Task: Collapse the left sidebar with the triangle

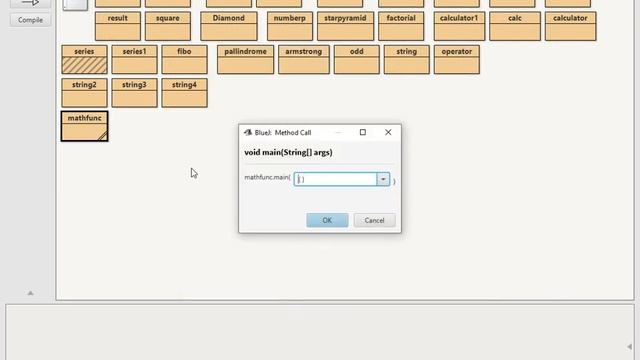Action: pyautogui.click(x=30, y=293)
